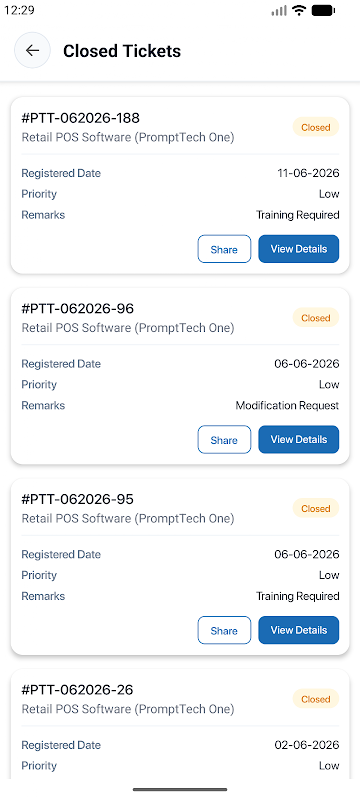Open the #PTT-062026-26 ticket card

click(180, 724)
